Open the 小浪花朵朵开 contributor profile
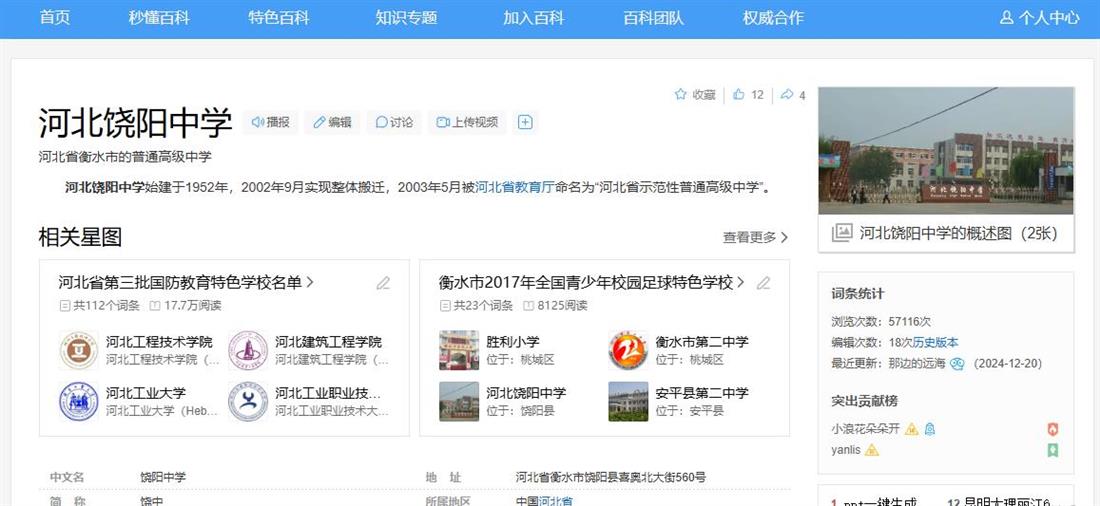 866,429
